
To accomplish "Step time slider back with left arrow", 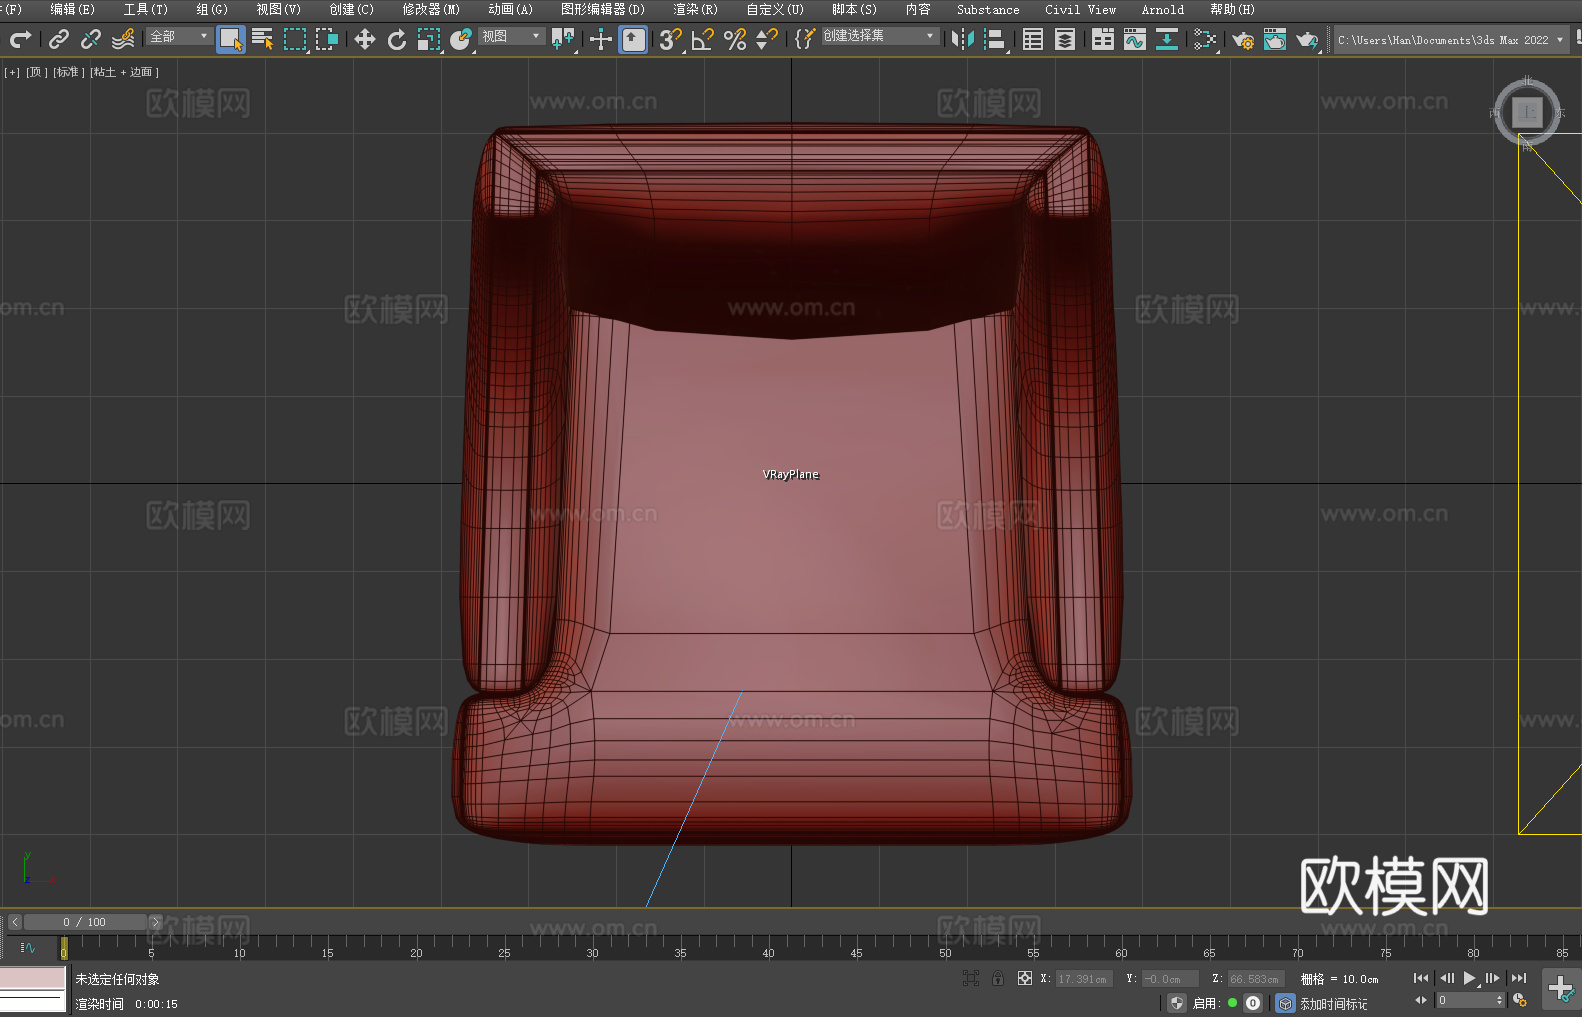I will (x=14, y=922).
